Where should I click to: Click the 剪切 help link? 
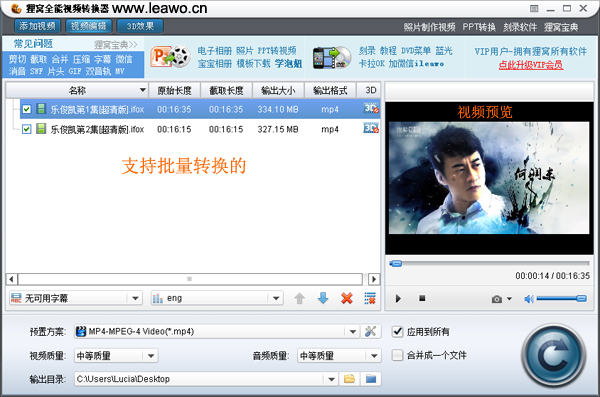[17, 59]
